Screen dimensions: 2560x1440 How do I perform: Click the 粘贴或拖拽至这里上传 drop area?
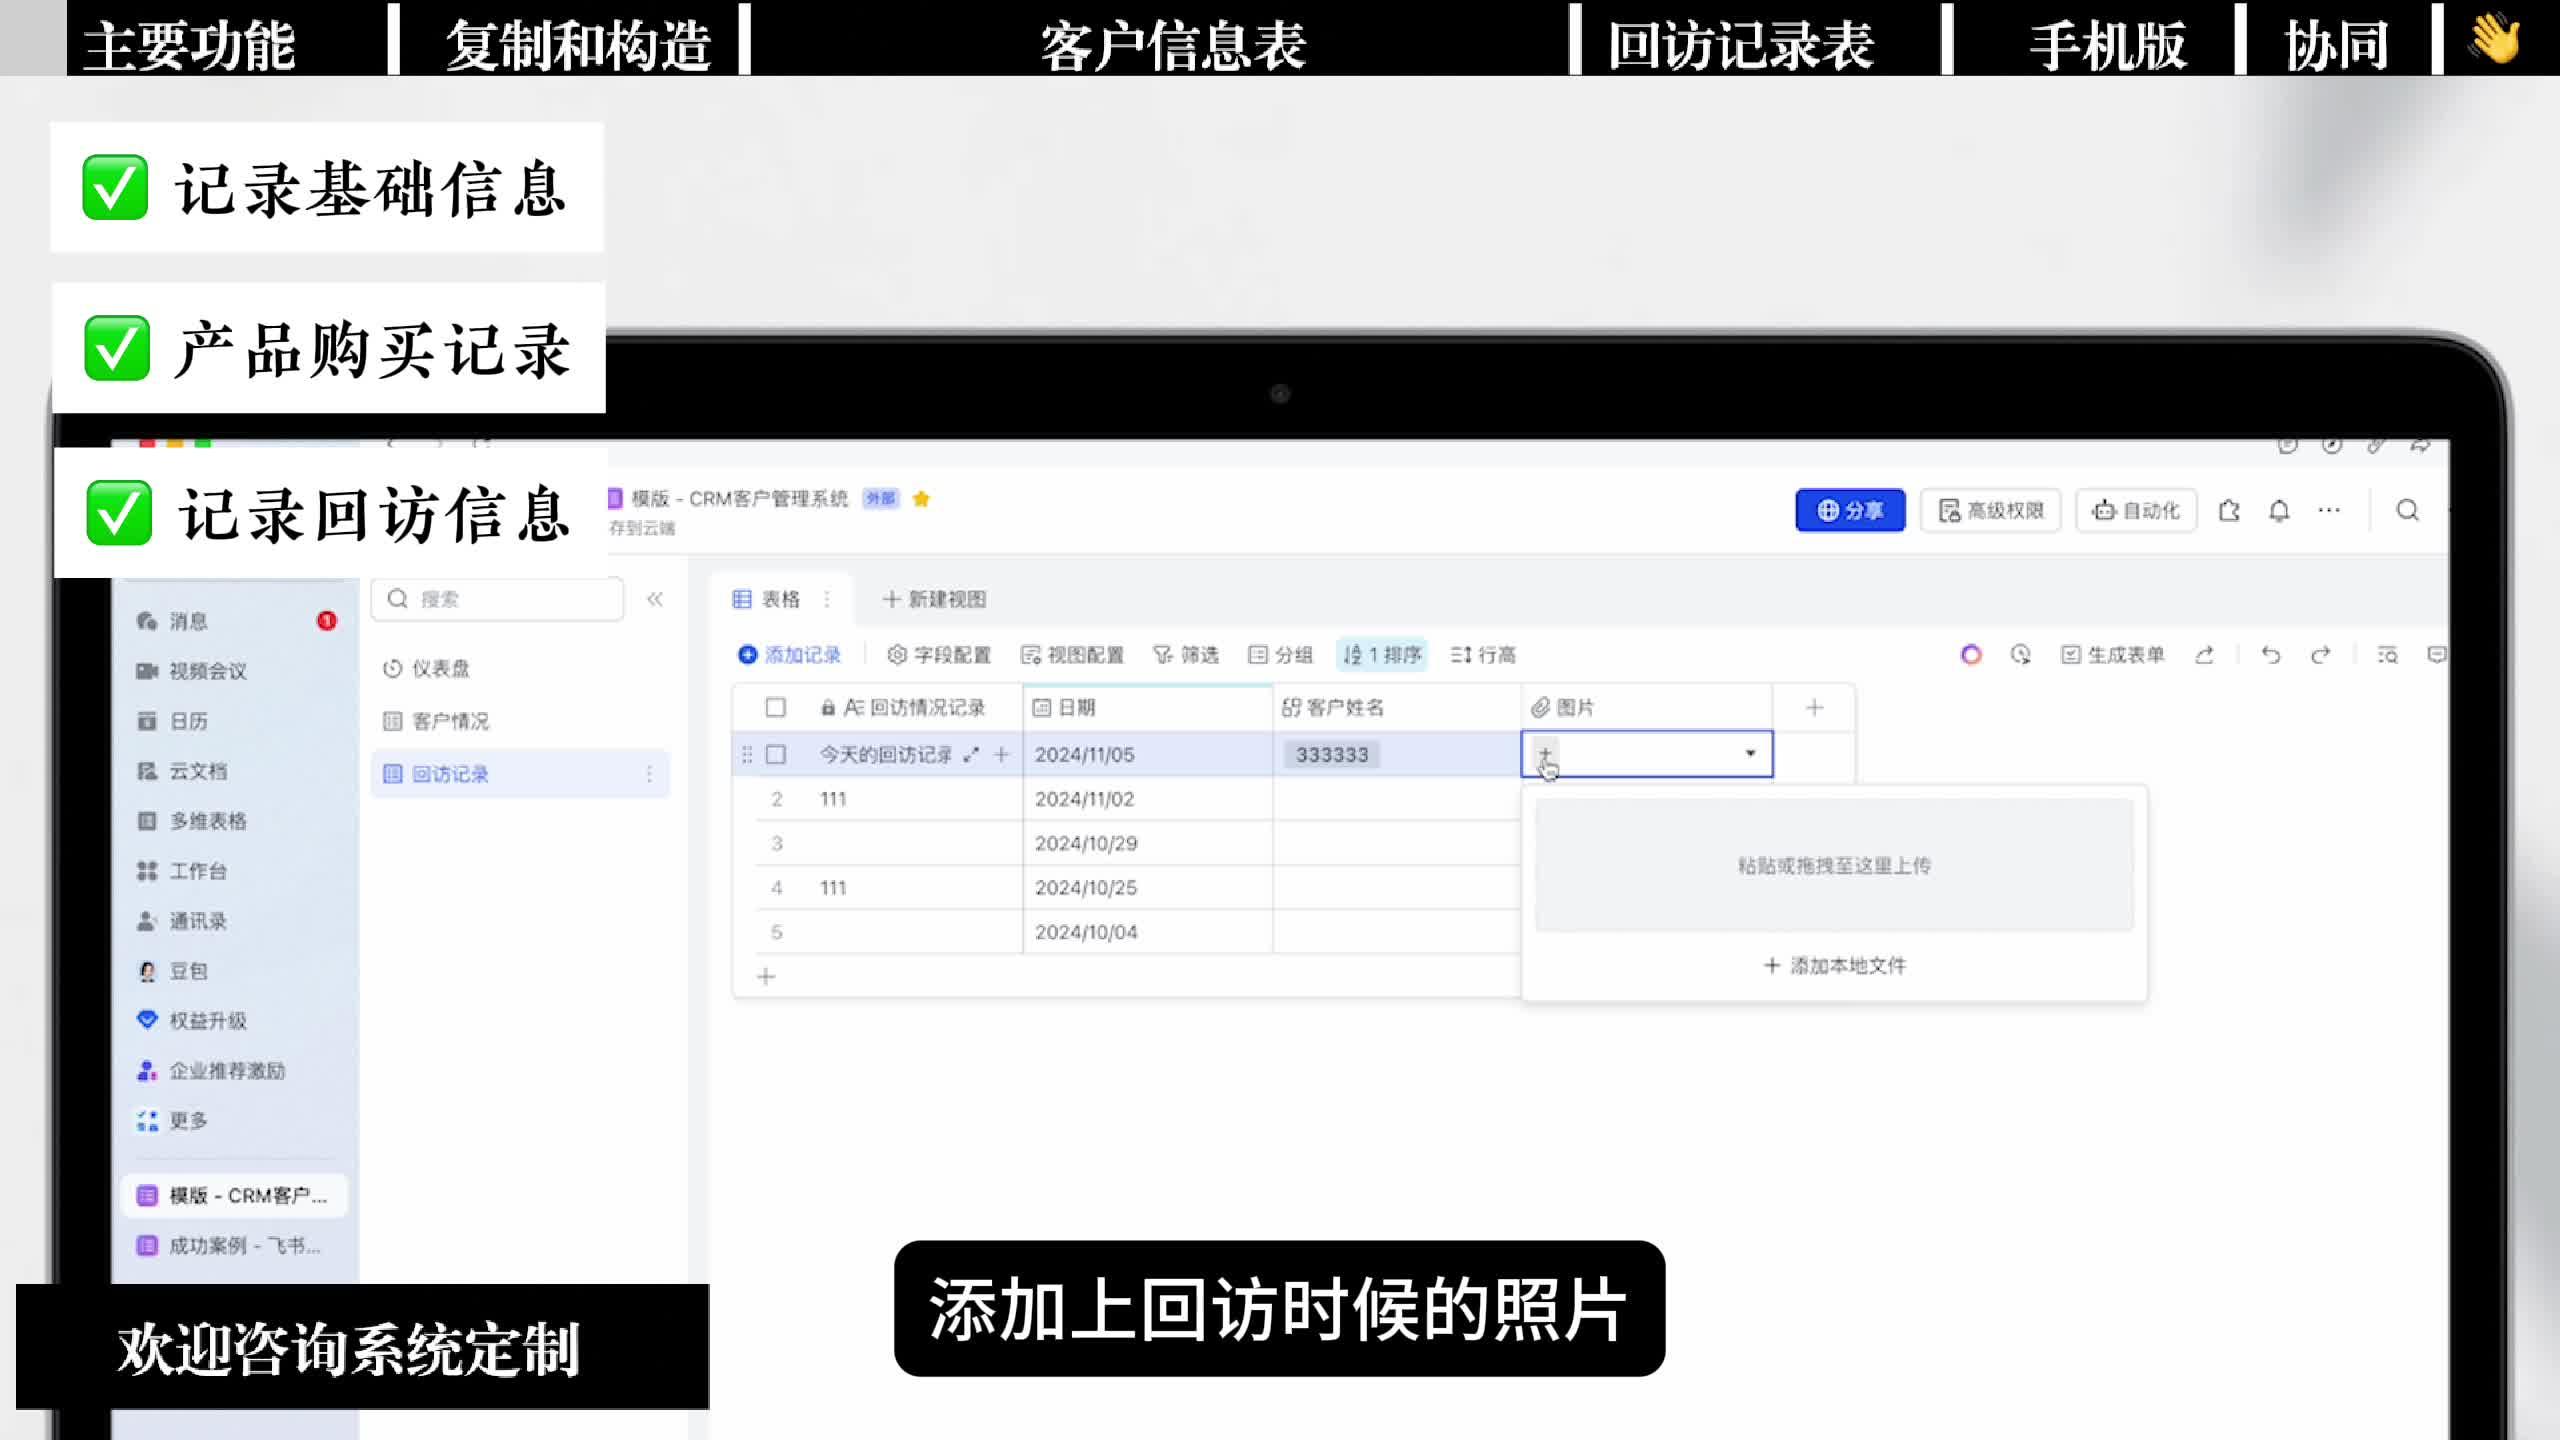[x=1834, y=866]
